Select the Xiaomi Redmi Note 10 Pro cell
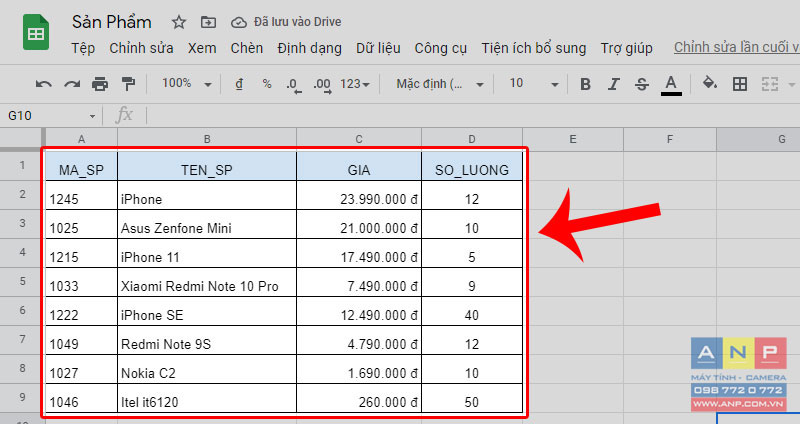 click(207, 282)
